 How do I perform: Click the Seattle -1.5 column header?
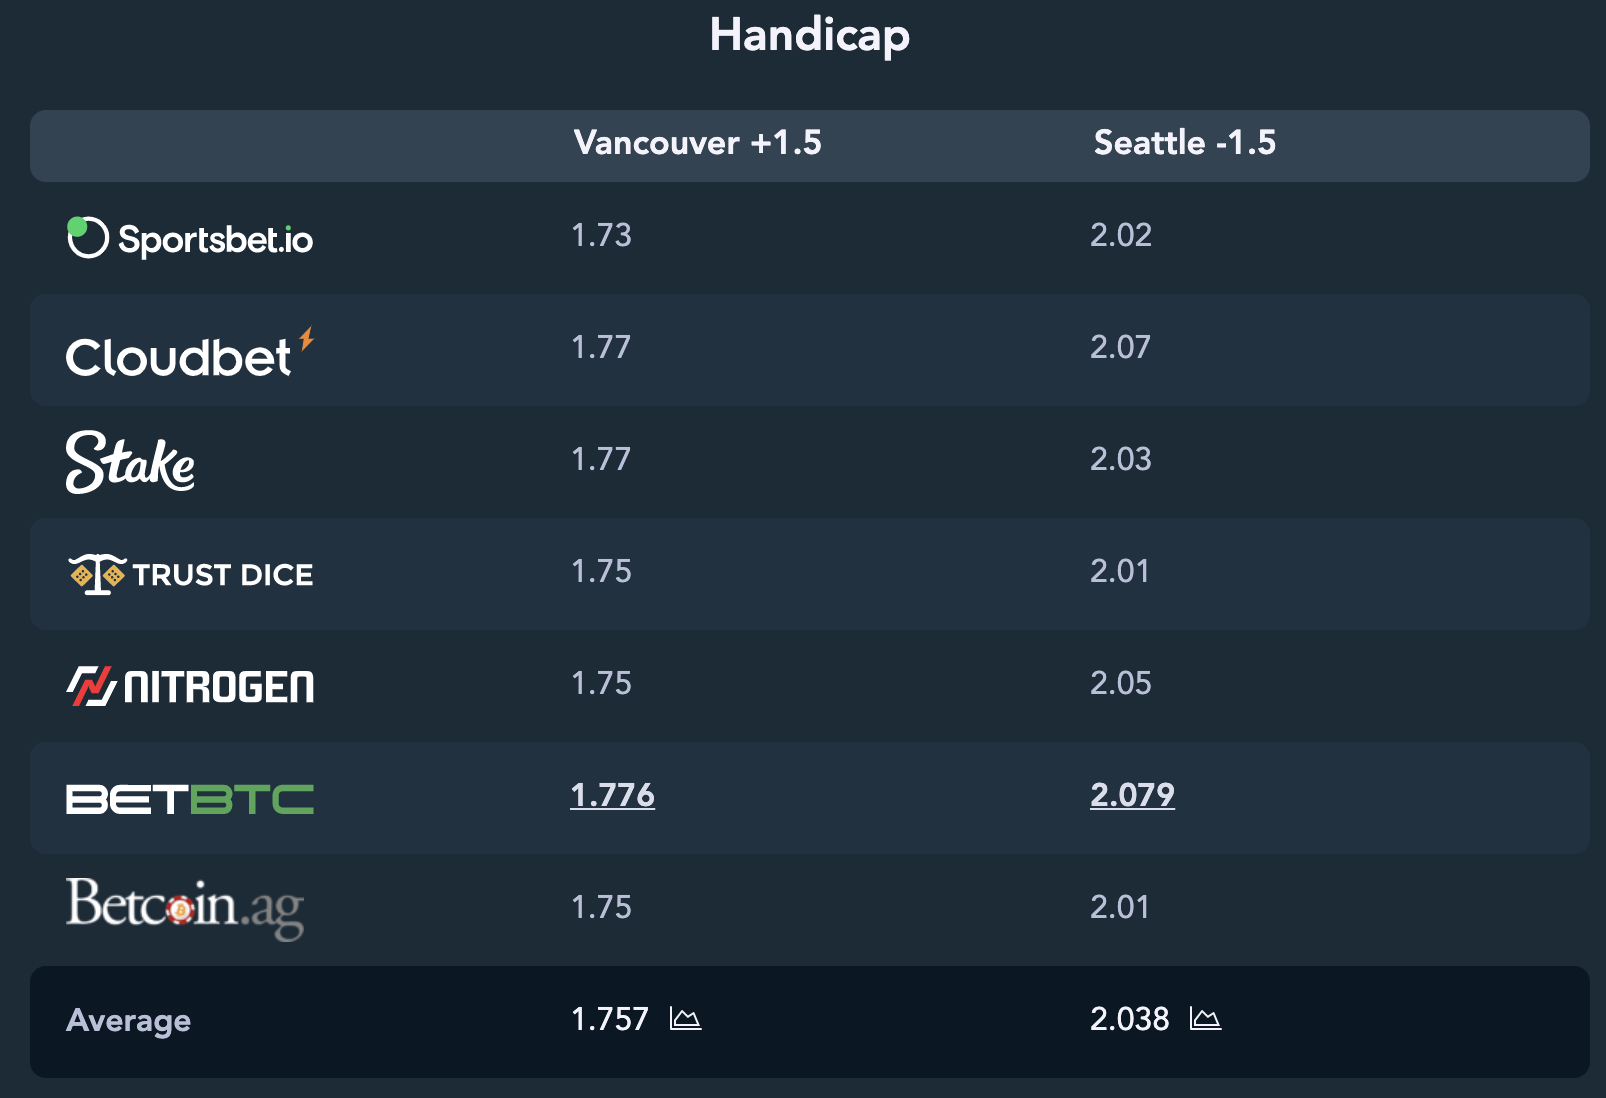[1185, 143]
